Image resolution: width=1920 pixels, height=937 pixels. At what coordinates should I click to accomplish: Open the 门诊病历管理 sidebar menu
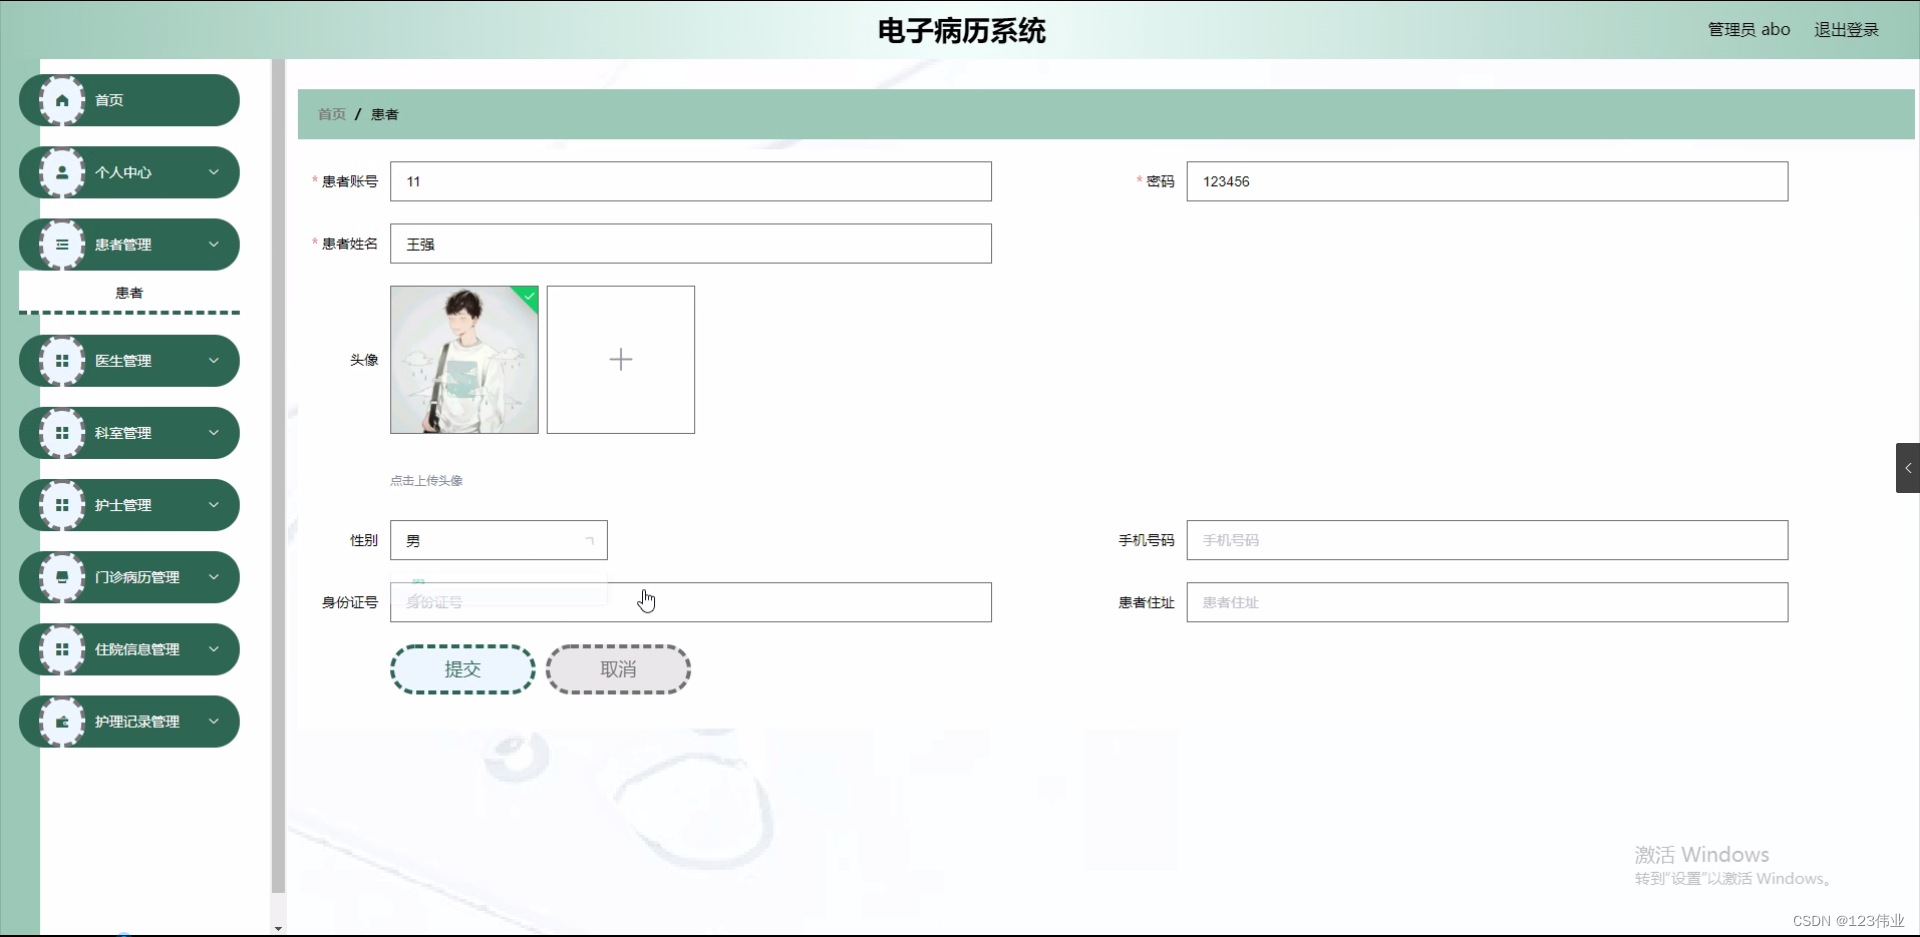pyautogui.click(x=129, y=577)
